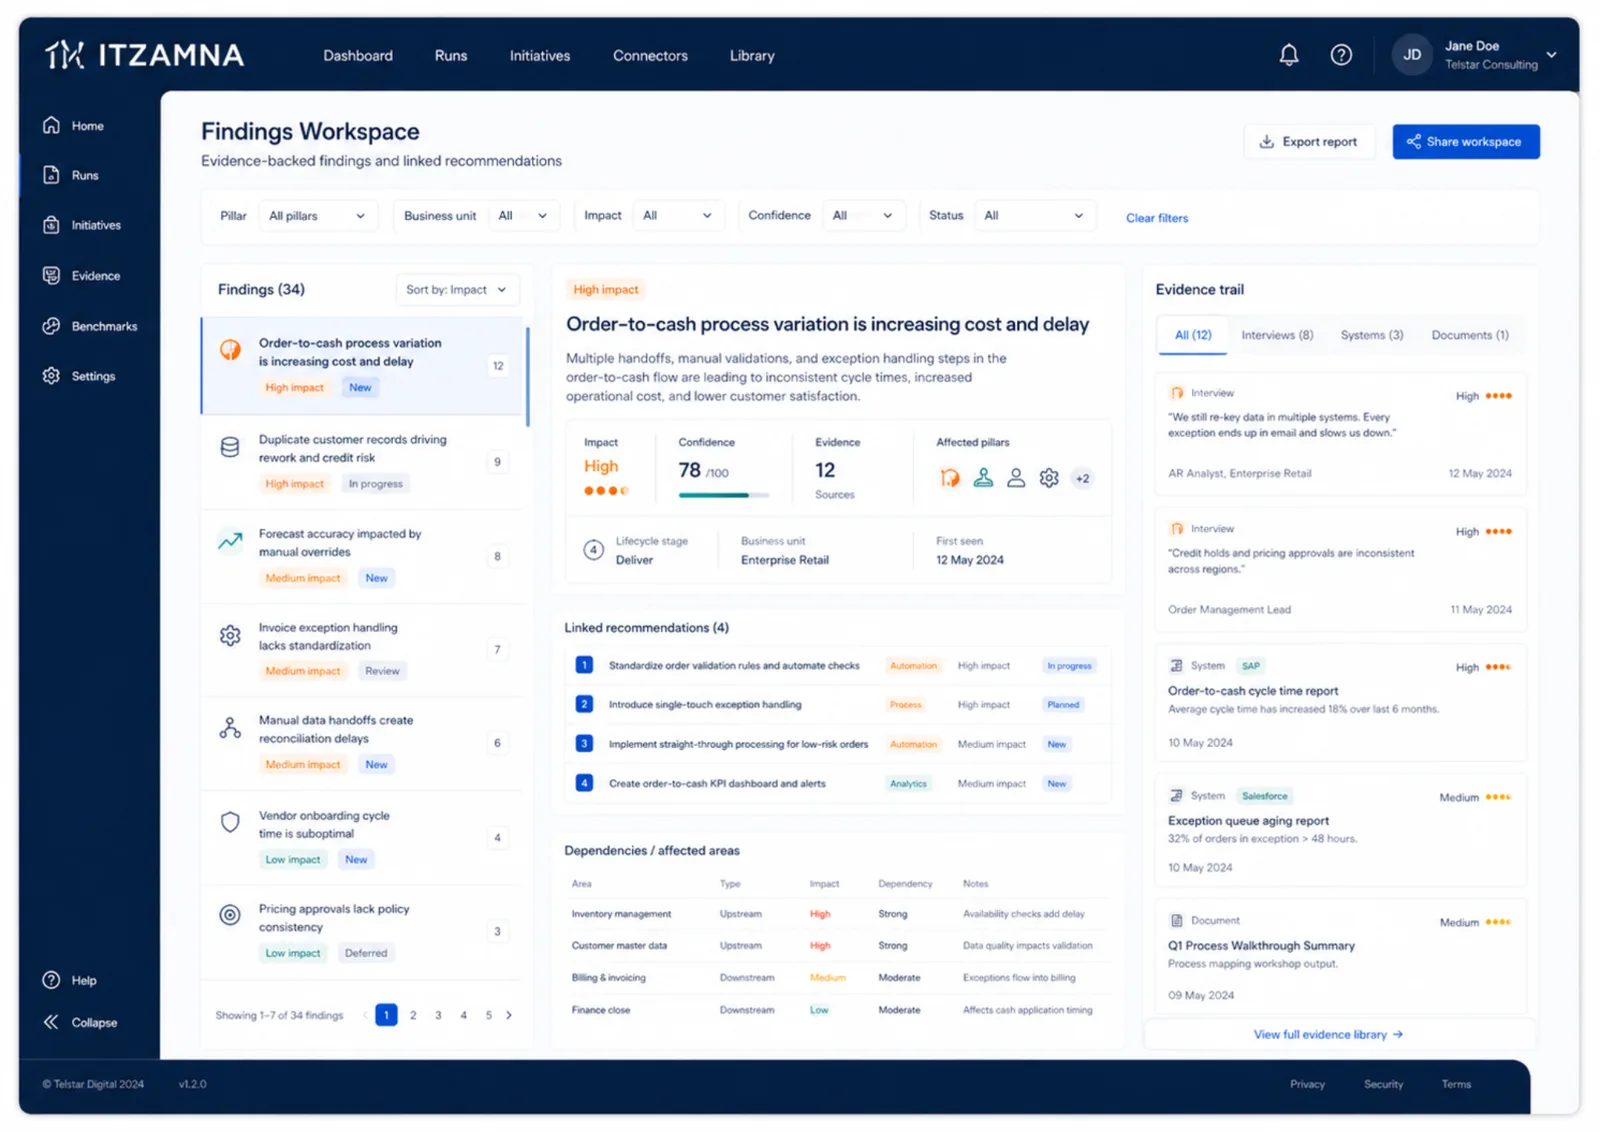Image resolution: width=1600 pixels, height=1132 pixels.
Task: Go to findings page 2
Action: tap(413, 1015)
